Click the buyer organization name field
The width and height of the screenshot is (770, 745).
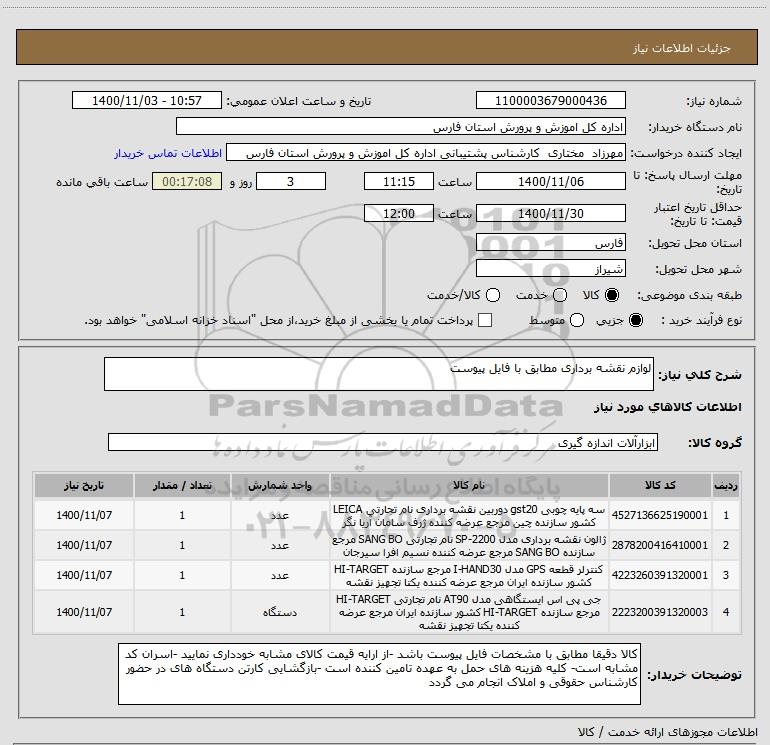[401, 126]
